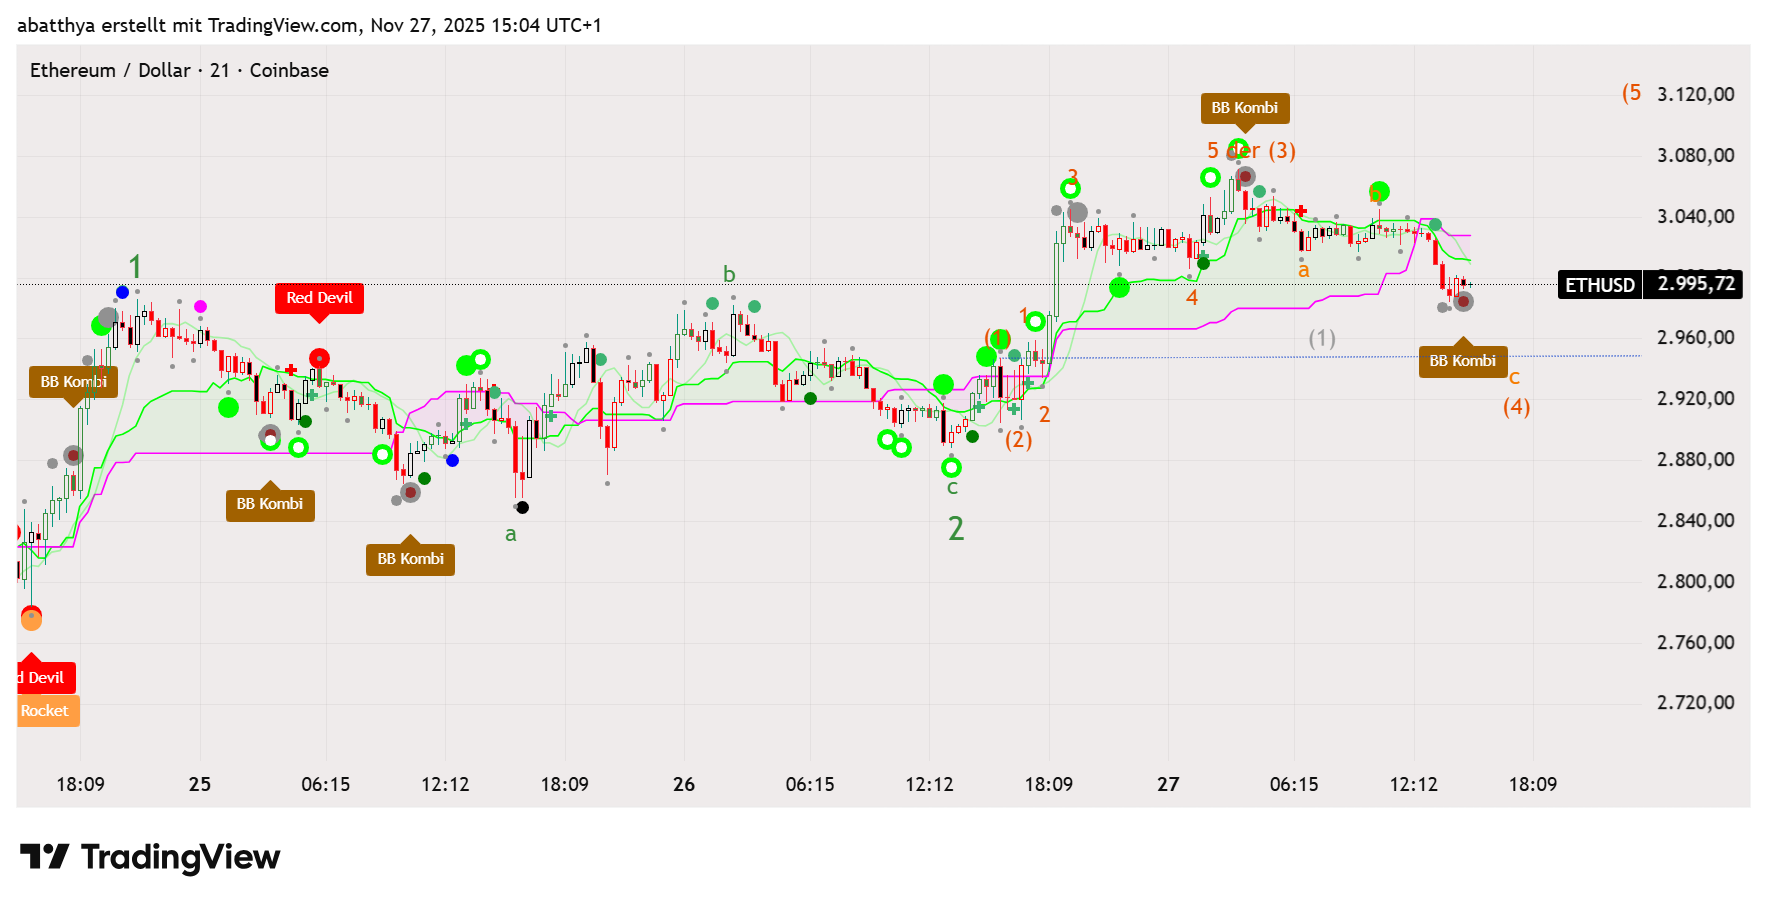This screenshot has height=906, width=1767.
Task: Click the gray "(1)" wave label
Action: 1322,339
